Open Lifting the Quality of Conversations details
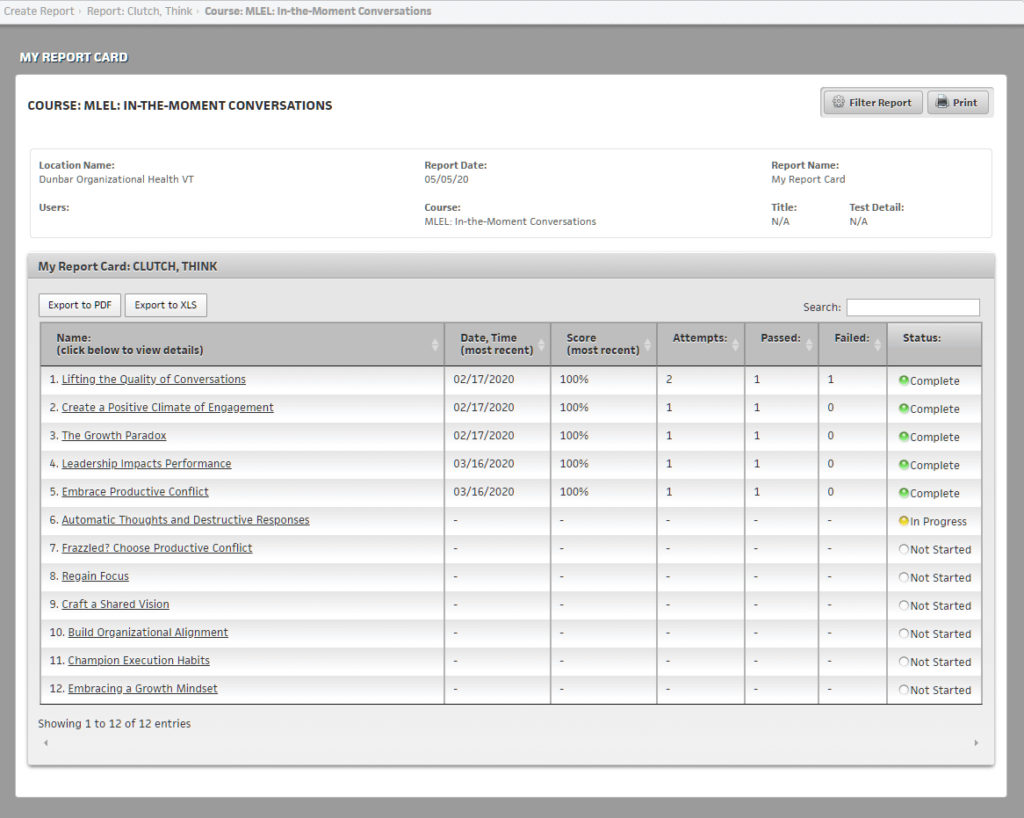This screenshot has width=1024, height=818. (x=153, y=380)
